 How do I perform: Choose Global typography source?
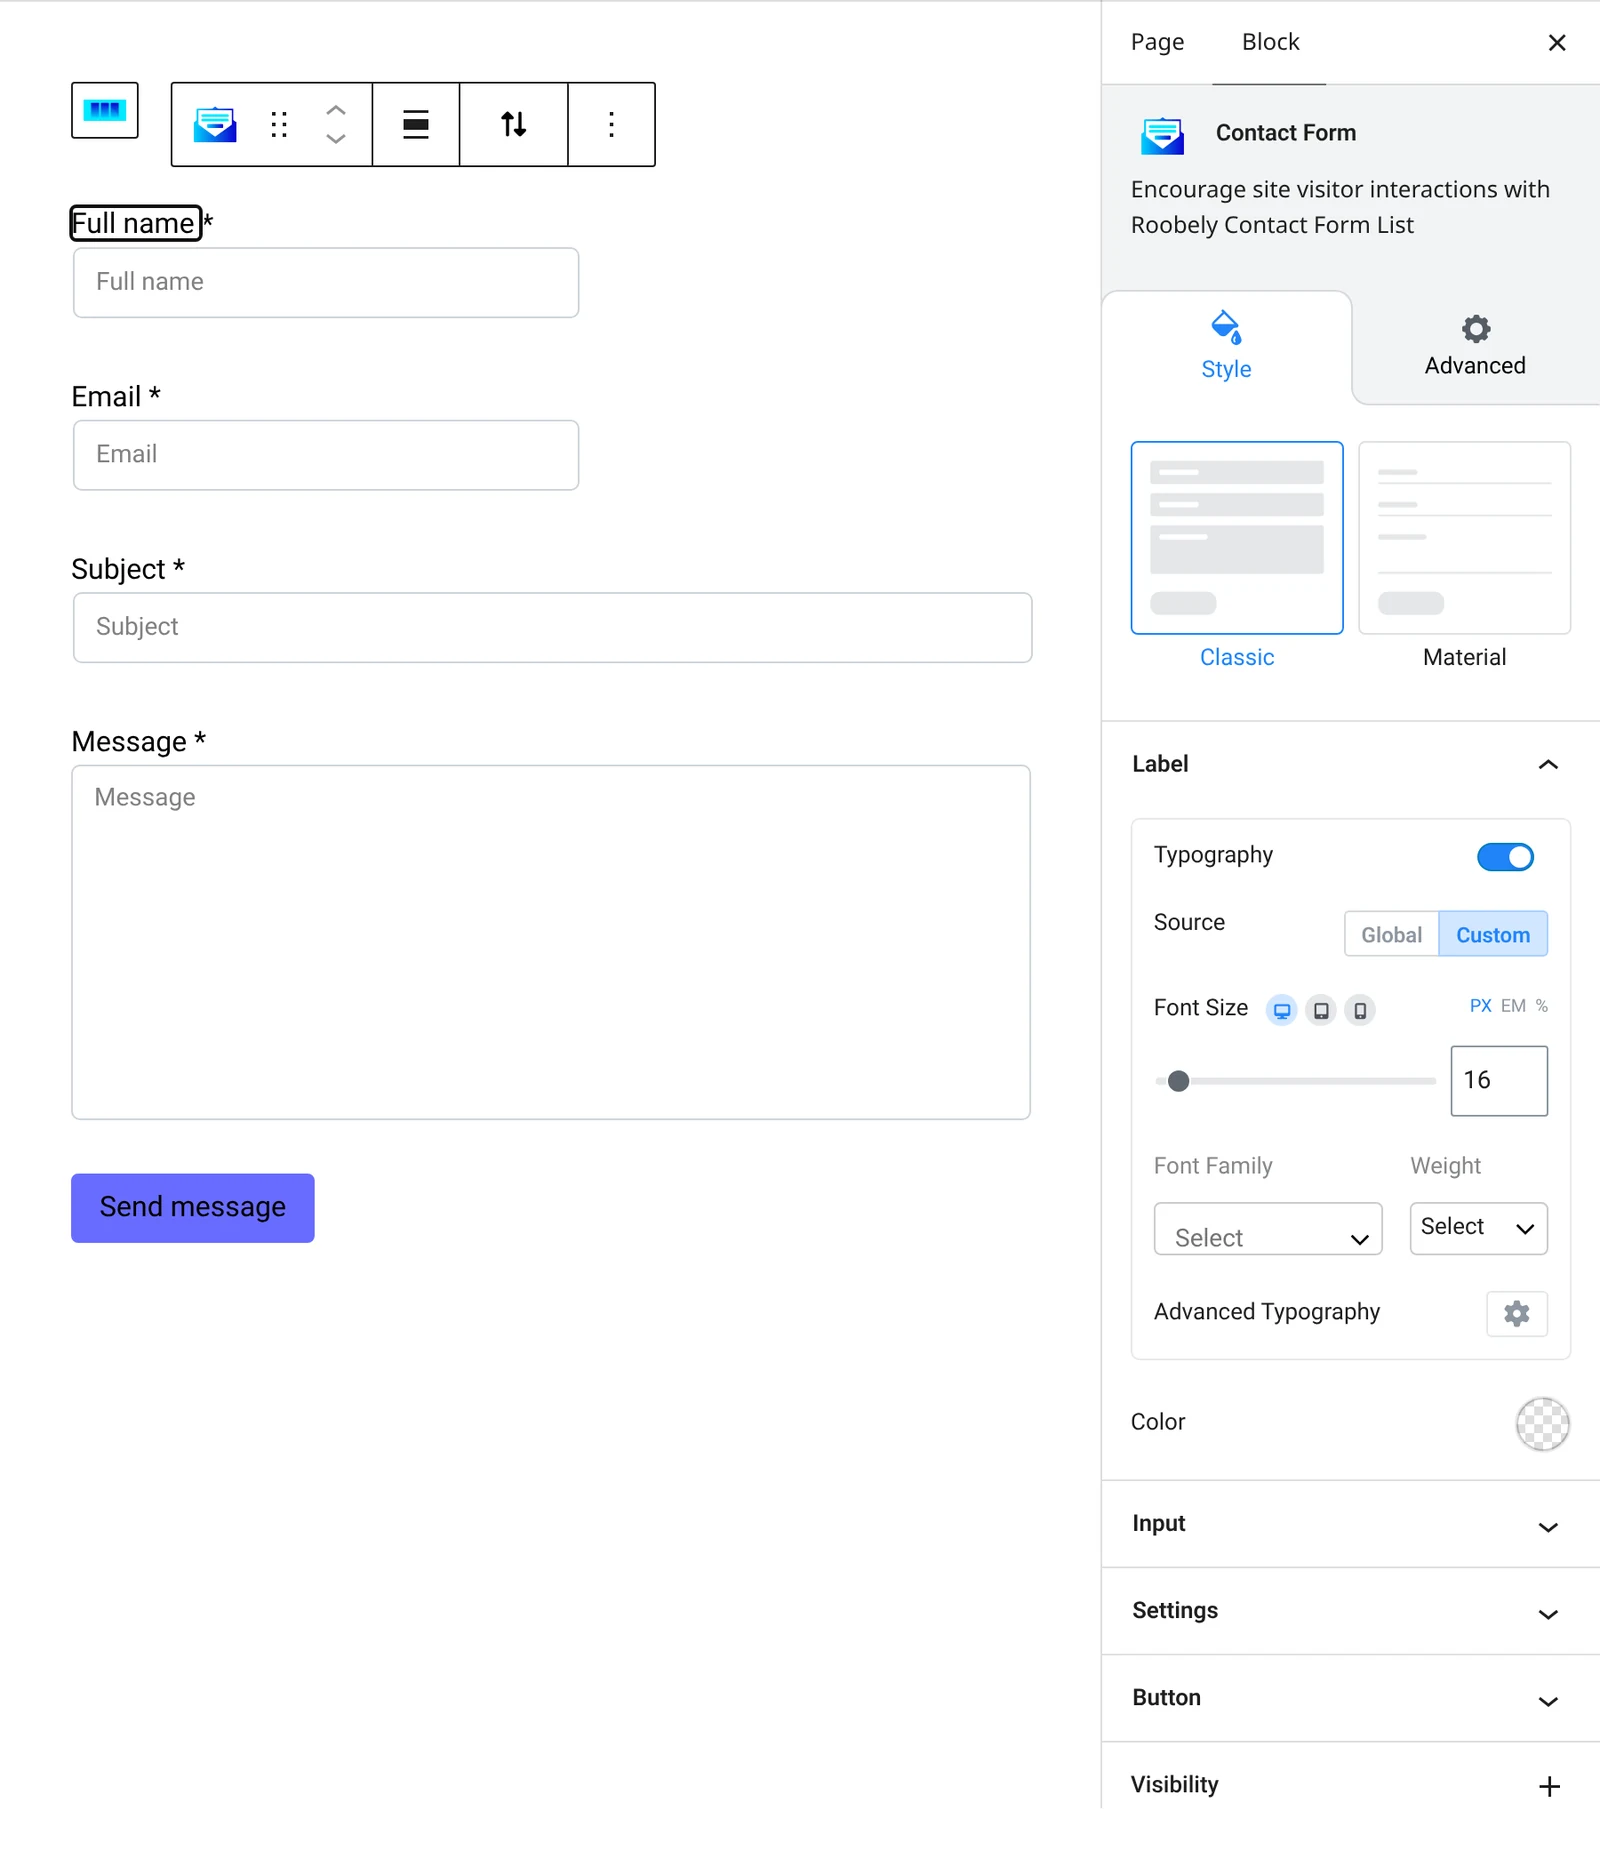tap(1391, 934)
